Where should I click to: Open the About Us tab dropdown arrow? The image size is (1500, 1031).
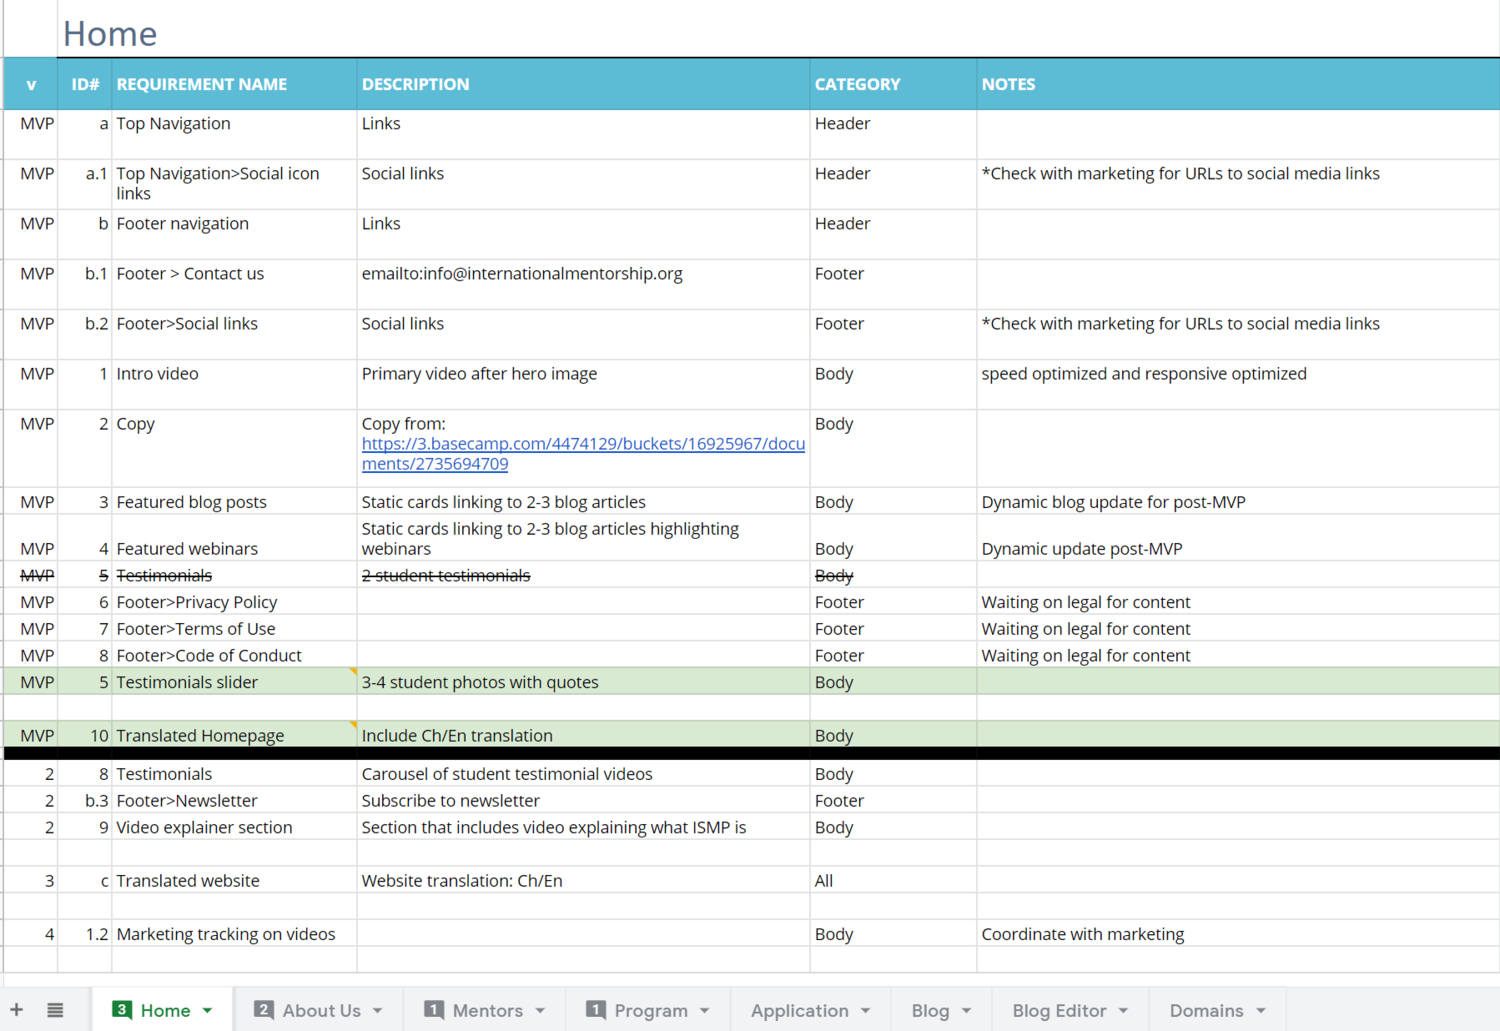[x=377, y=1011]
